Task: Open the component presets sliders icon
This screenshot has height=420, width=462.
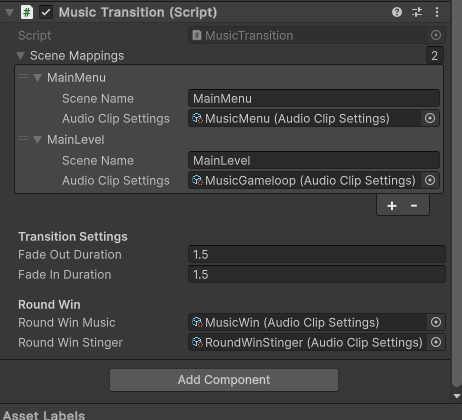Action: (x=417, y=12)
